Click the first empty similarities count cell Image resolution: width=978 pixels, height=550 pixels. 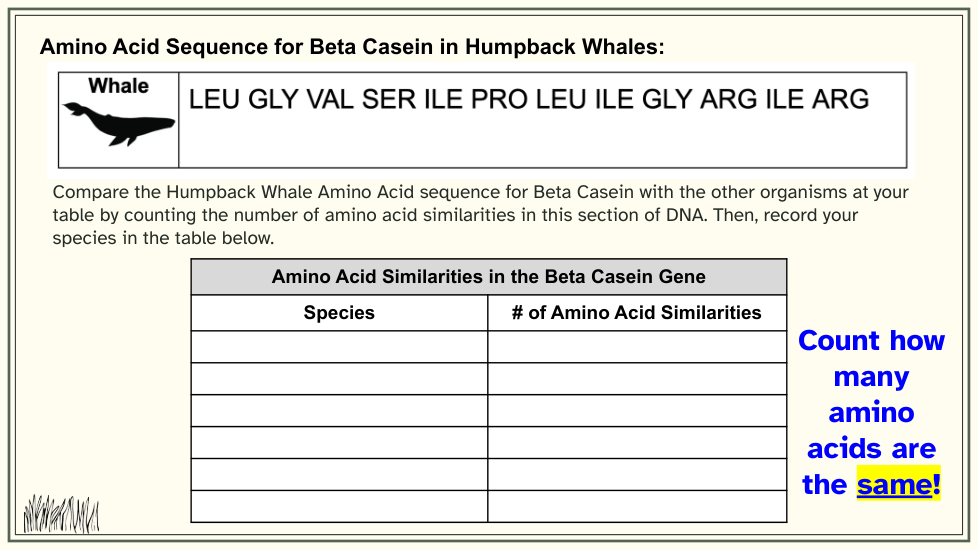[x=637, y=347]
